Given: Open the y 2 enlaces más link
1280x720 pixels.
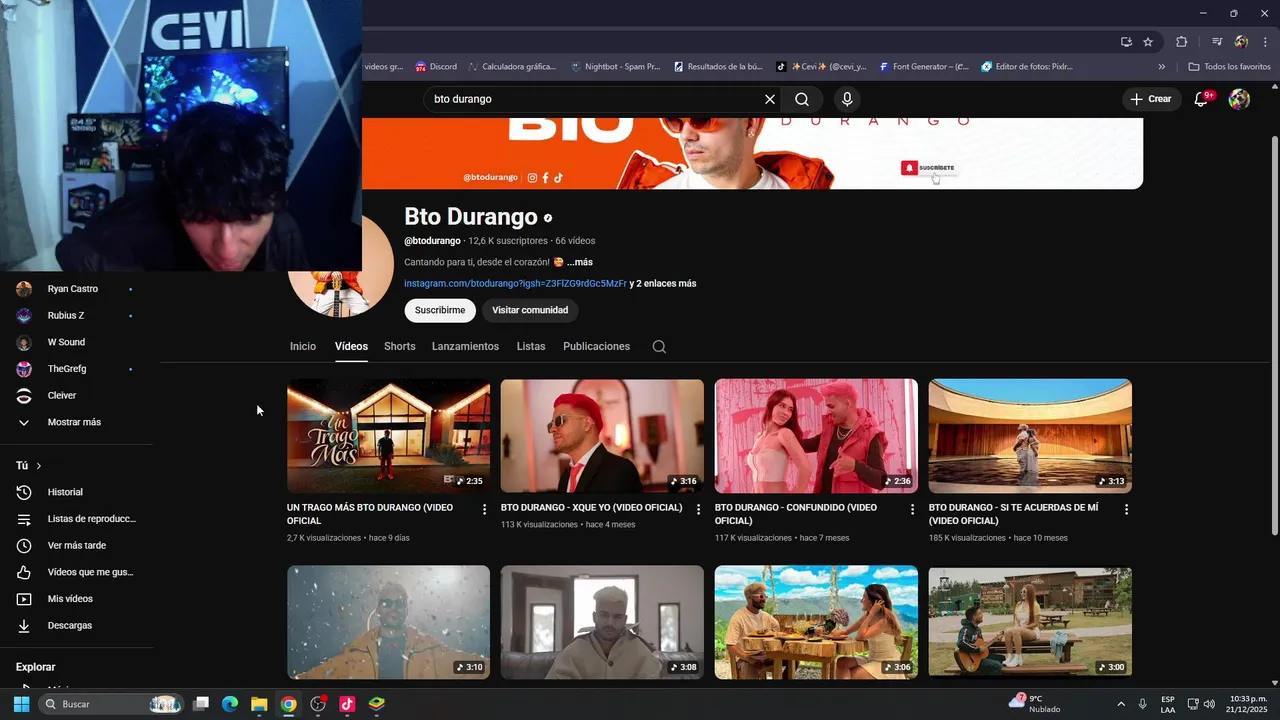Looking at the screenshot, I should 663,284.
